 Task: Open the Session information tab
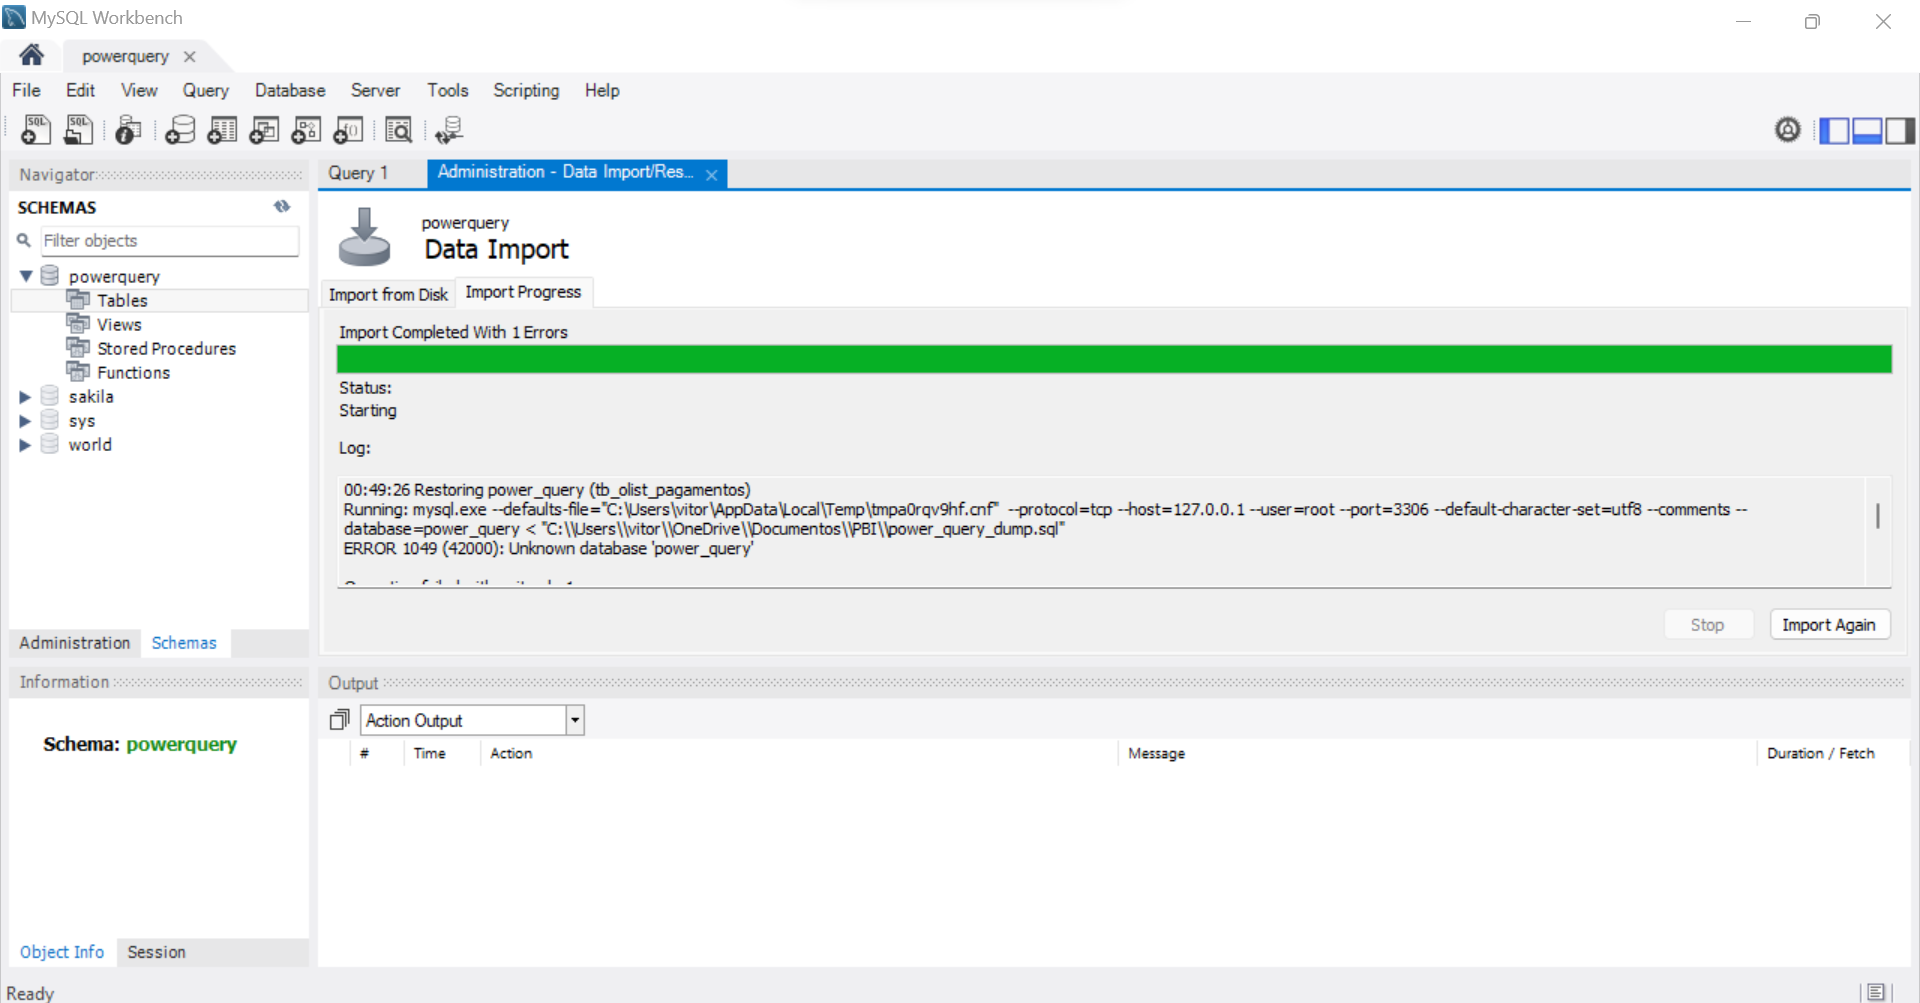156,952
